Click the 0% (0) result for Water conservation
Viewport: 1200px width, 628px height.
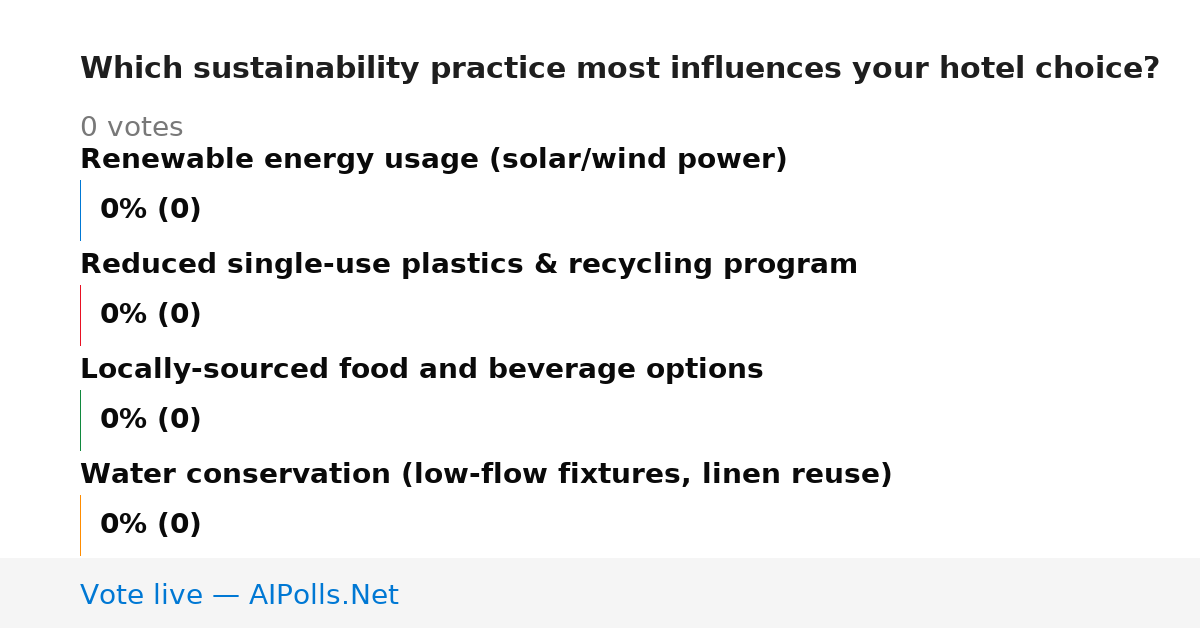pos(150,525)
